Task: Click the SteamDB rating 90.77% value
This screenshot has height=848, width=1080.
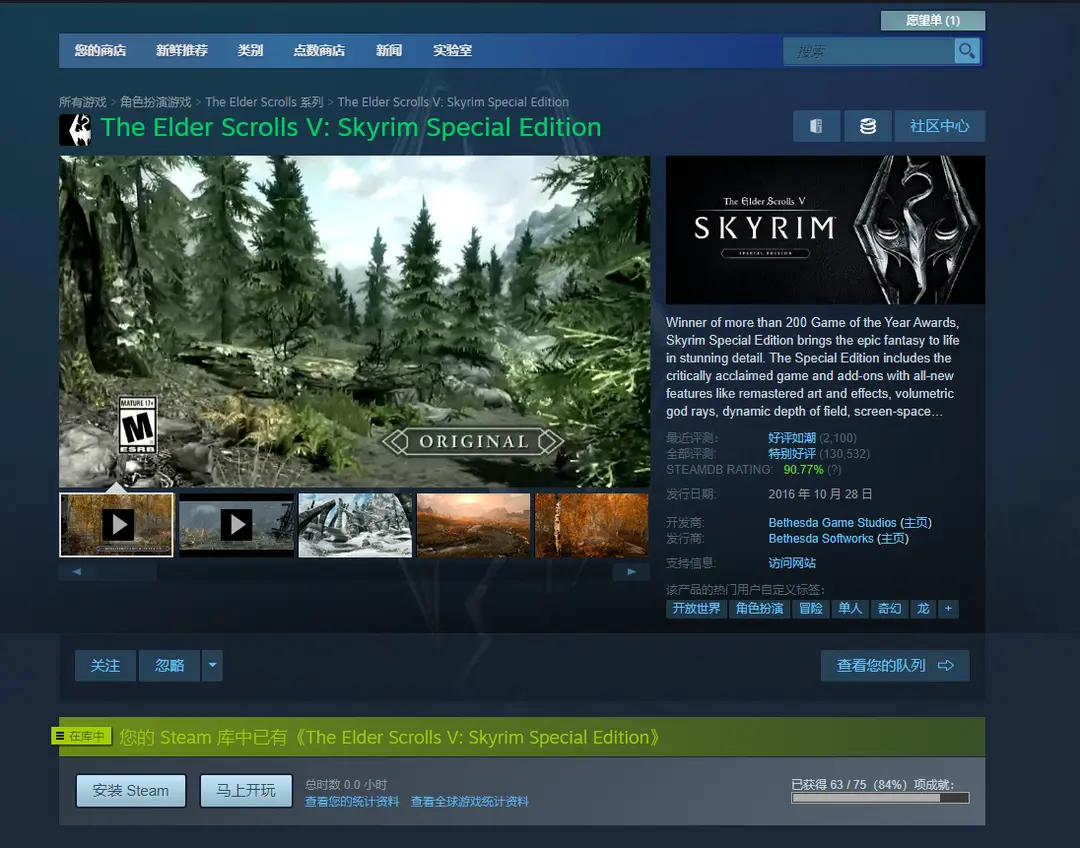Action: (803, 470)
